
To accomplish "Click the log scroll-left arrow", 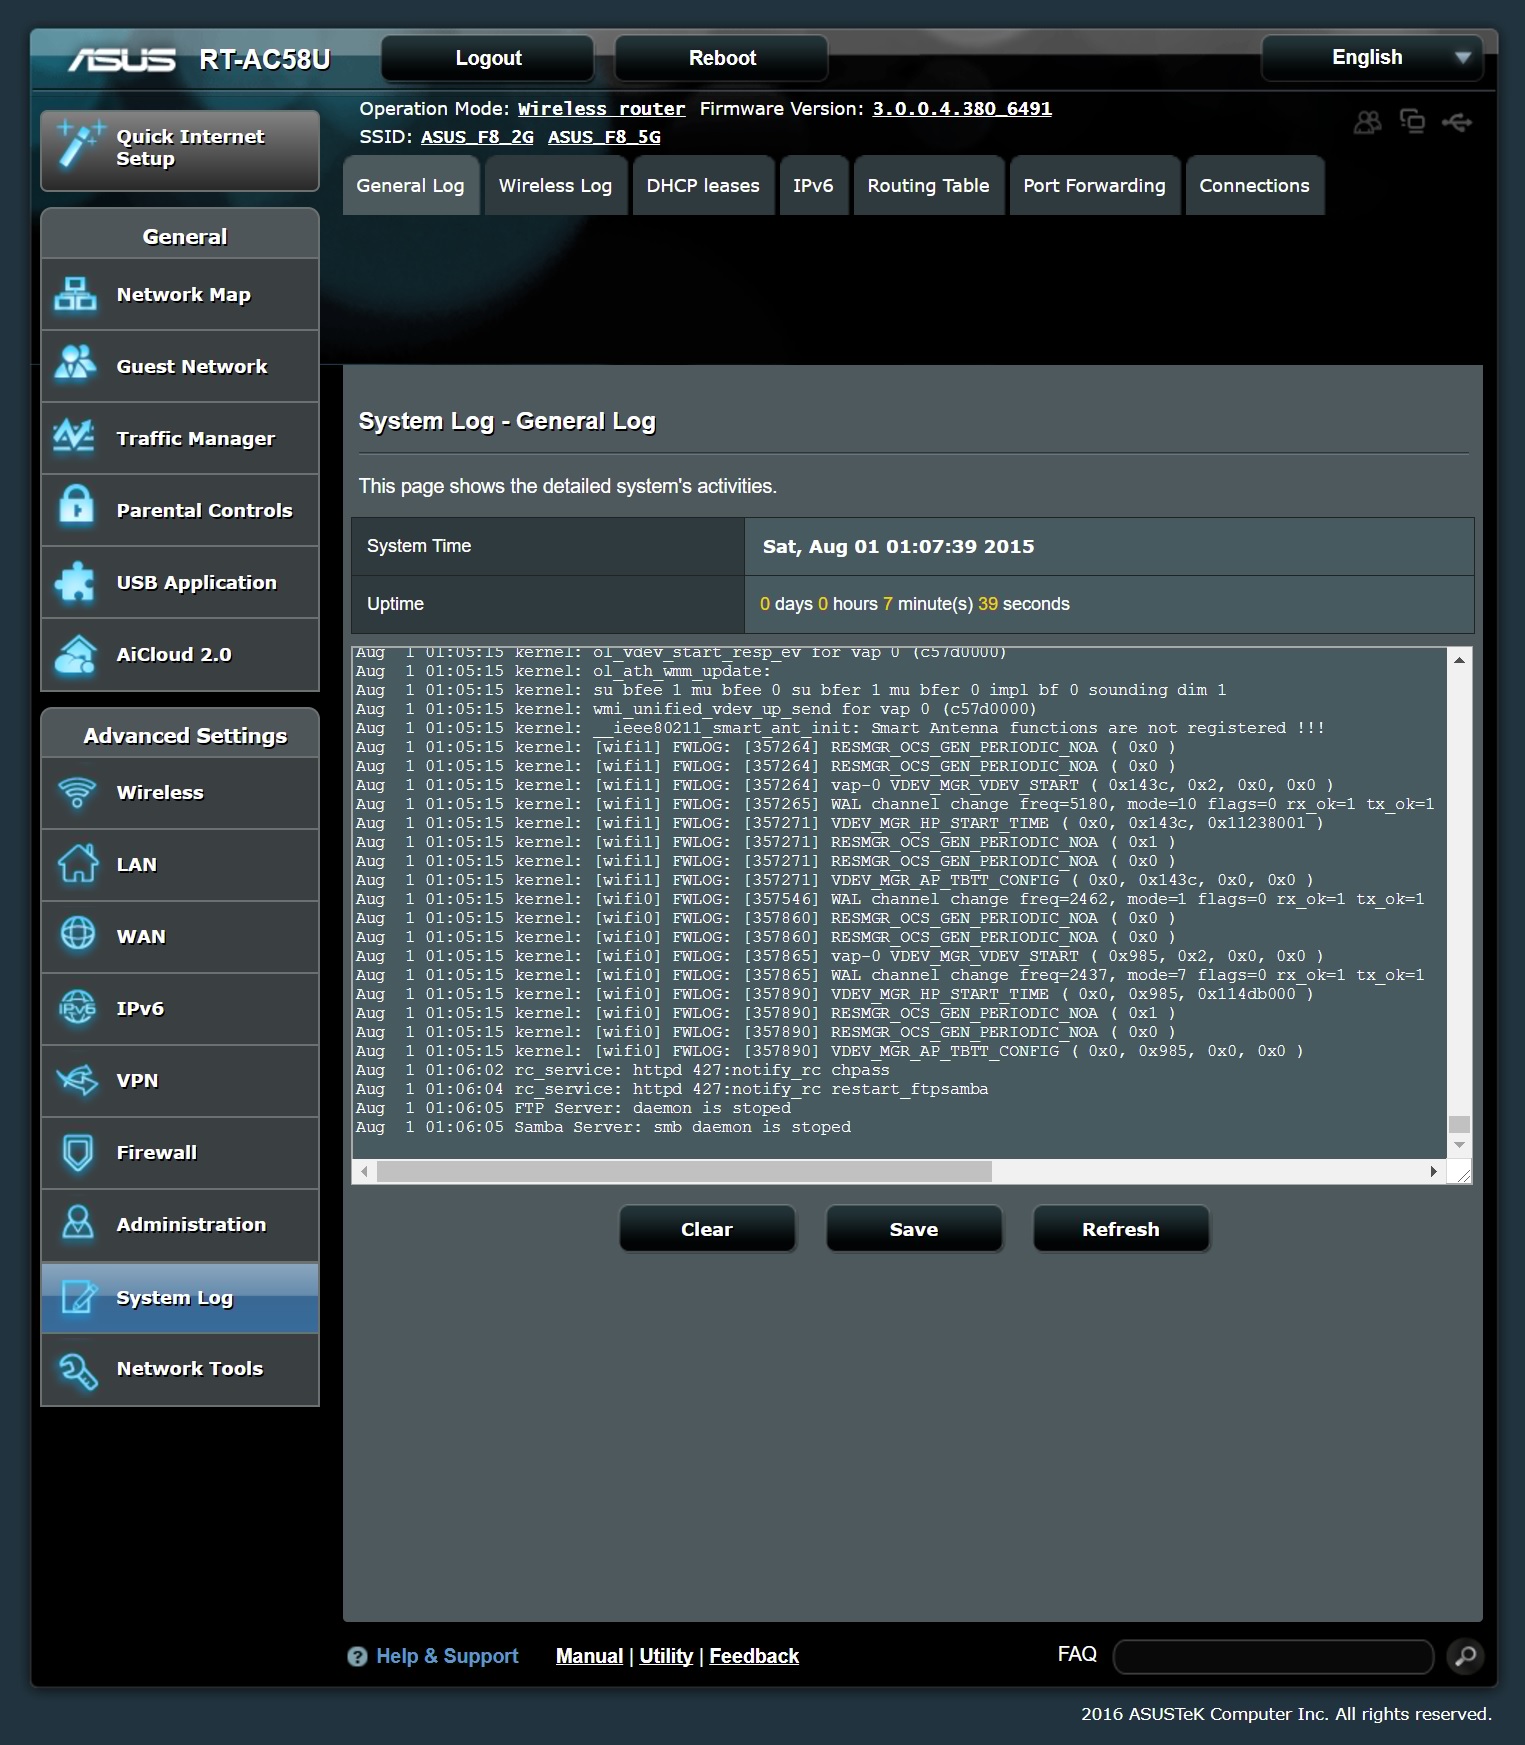I will tap(364, 1171).
